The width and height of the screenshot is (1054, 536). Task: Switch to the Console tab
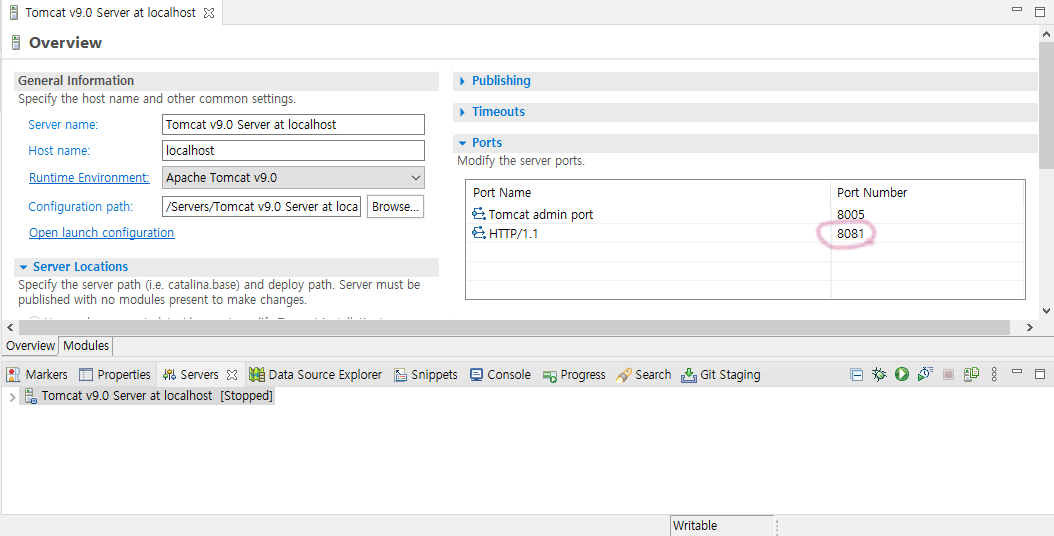(x=501, y=375)
